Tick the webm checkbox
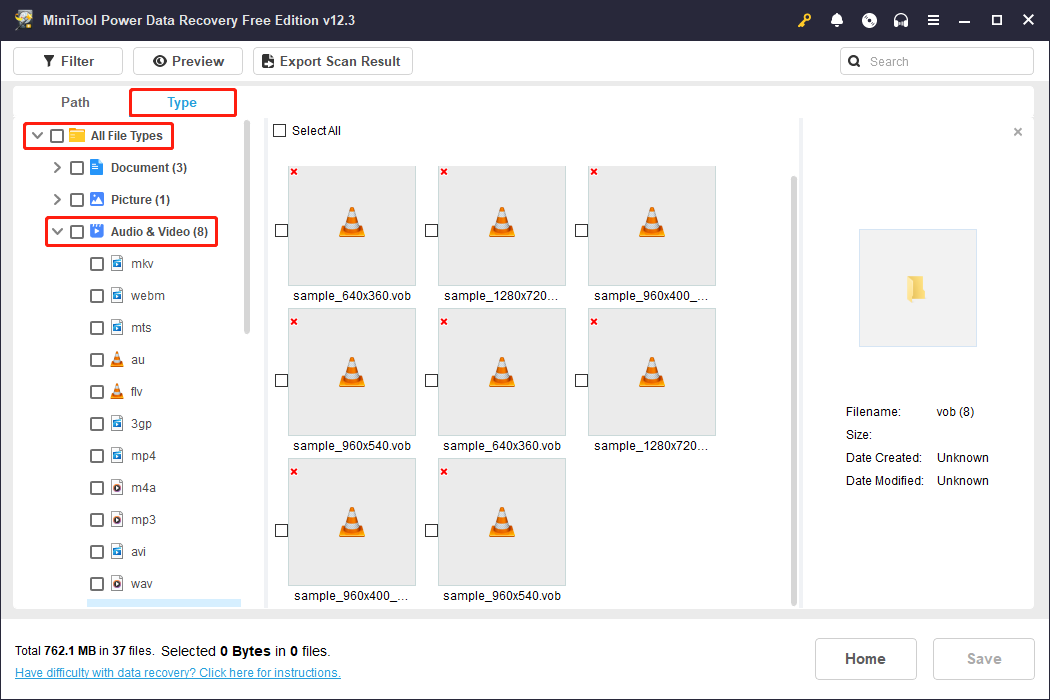This screenshot has width=1050, height=700. point(97,296)
